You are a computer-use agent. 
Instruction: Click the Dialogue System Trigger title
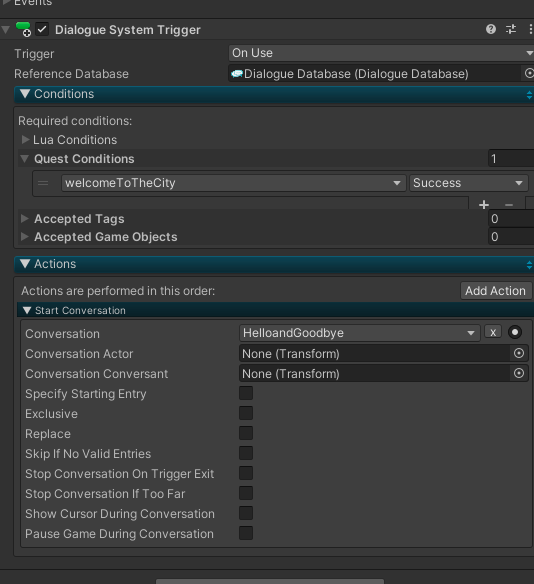[x=128, y=30]
